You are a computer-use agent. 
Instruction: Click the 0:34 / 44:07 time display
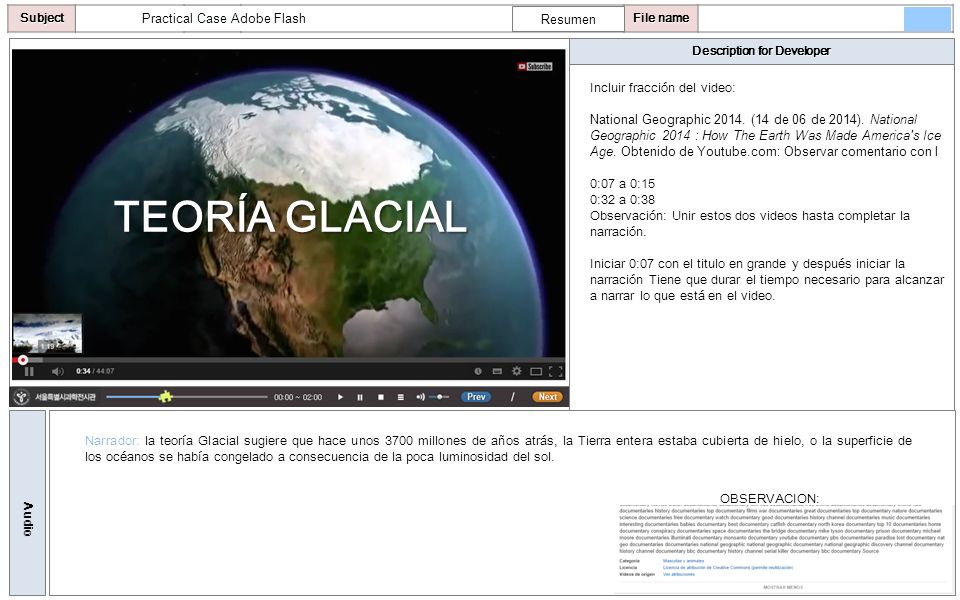[x=95, y=371]
